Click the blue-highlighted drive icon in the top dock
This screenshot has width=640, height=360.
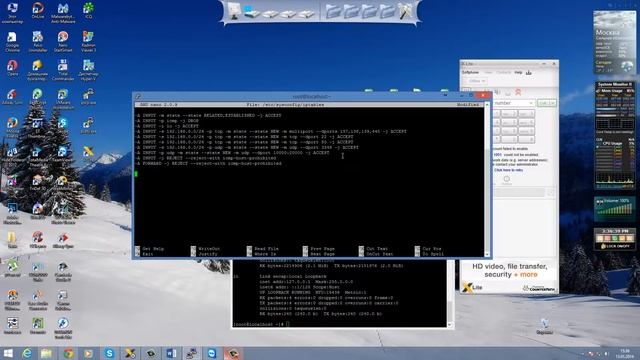click(252, 12)
